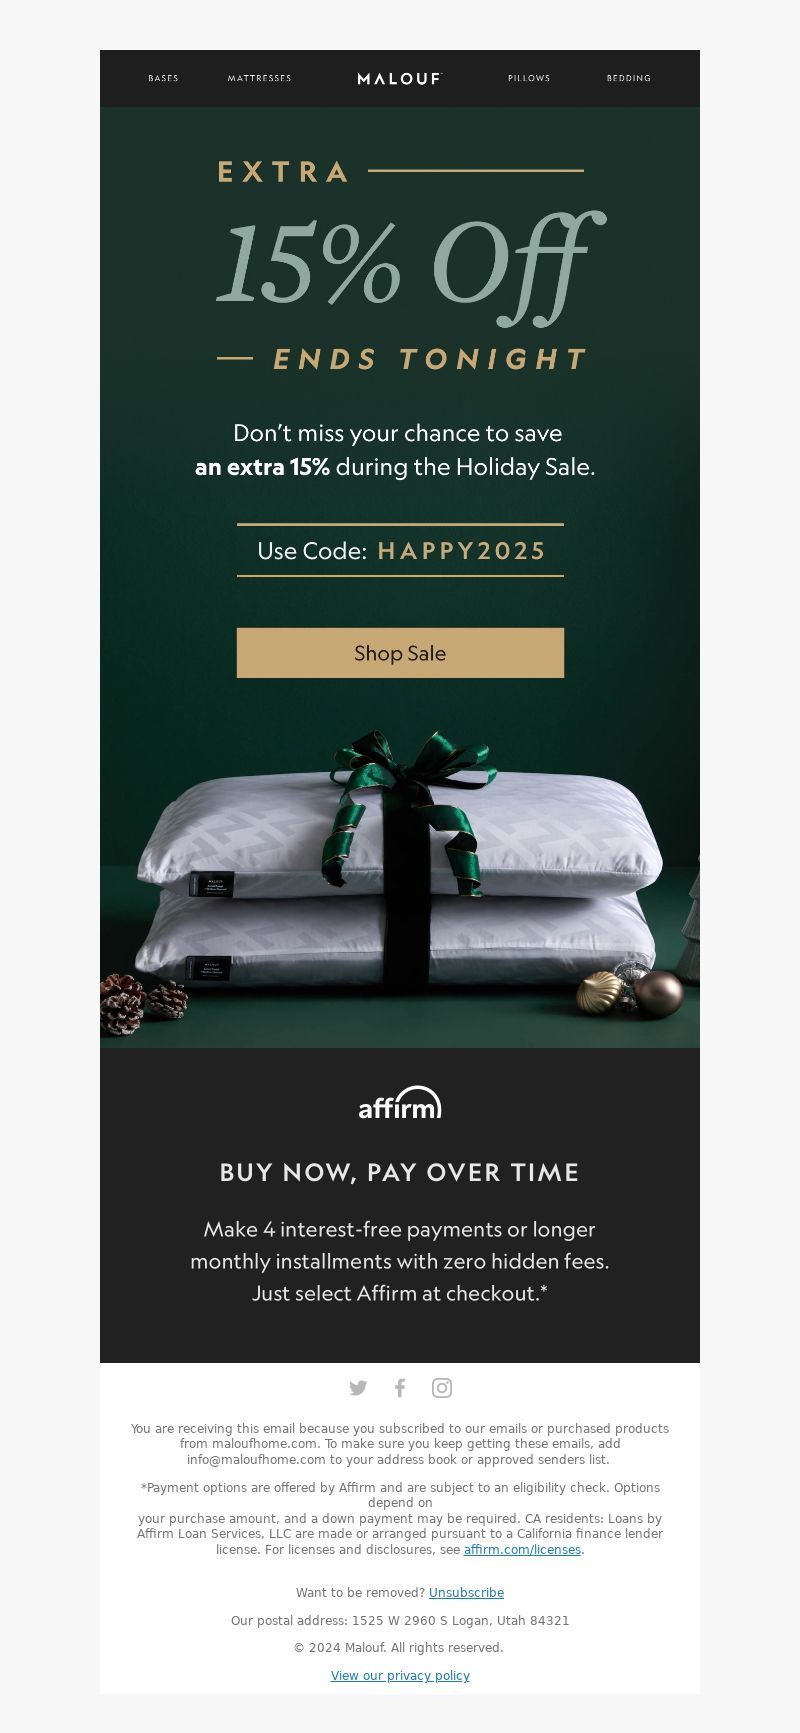Screen dimensions: 800x1733
Task: Open the Pillows navigation item
Action: 529,78
